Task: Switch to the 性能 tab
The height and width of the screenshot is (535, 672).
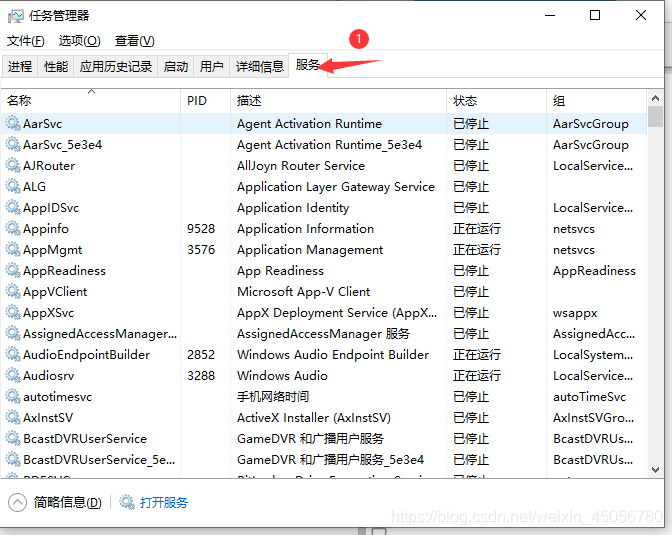Action: (x=56, y=66)
